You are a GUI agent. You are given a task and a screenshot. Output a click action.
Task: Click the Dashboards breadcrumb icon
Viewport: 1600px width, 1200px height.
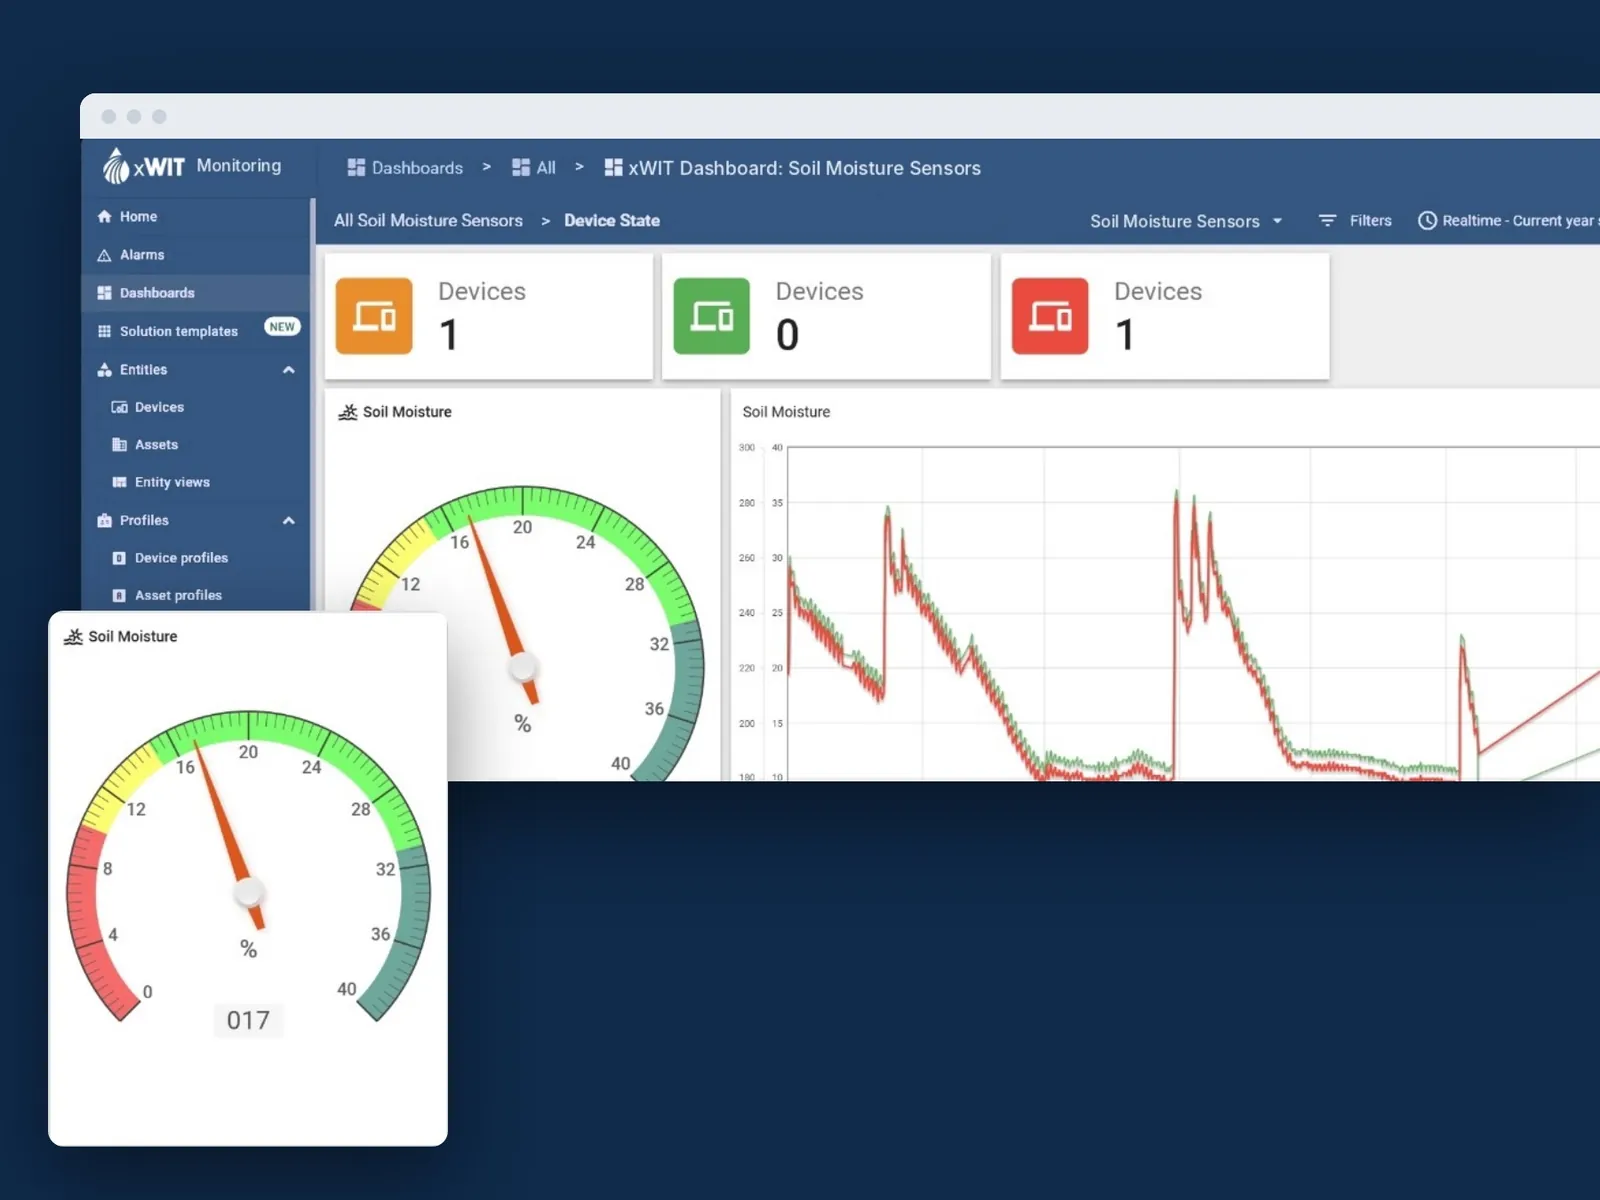click(356, 168)
